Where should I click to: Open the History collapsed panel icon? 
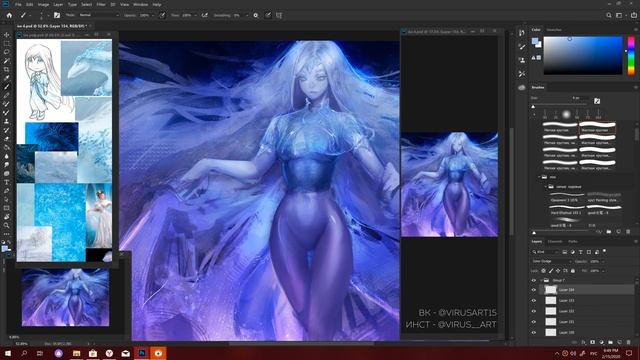click(x=522, y=33)
